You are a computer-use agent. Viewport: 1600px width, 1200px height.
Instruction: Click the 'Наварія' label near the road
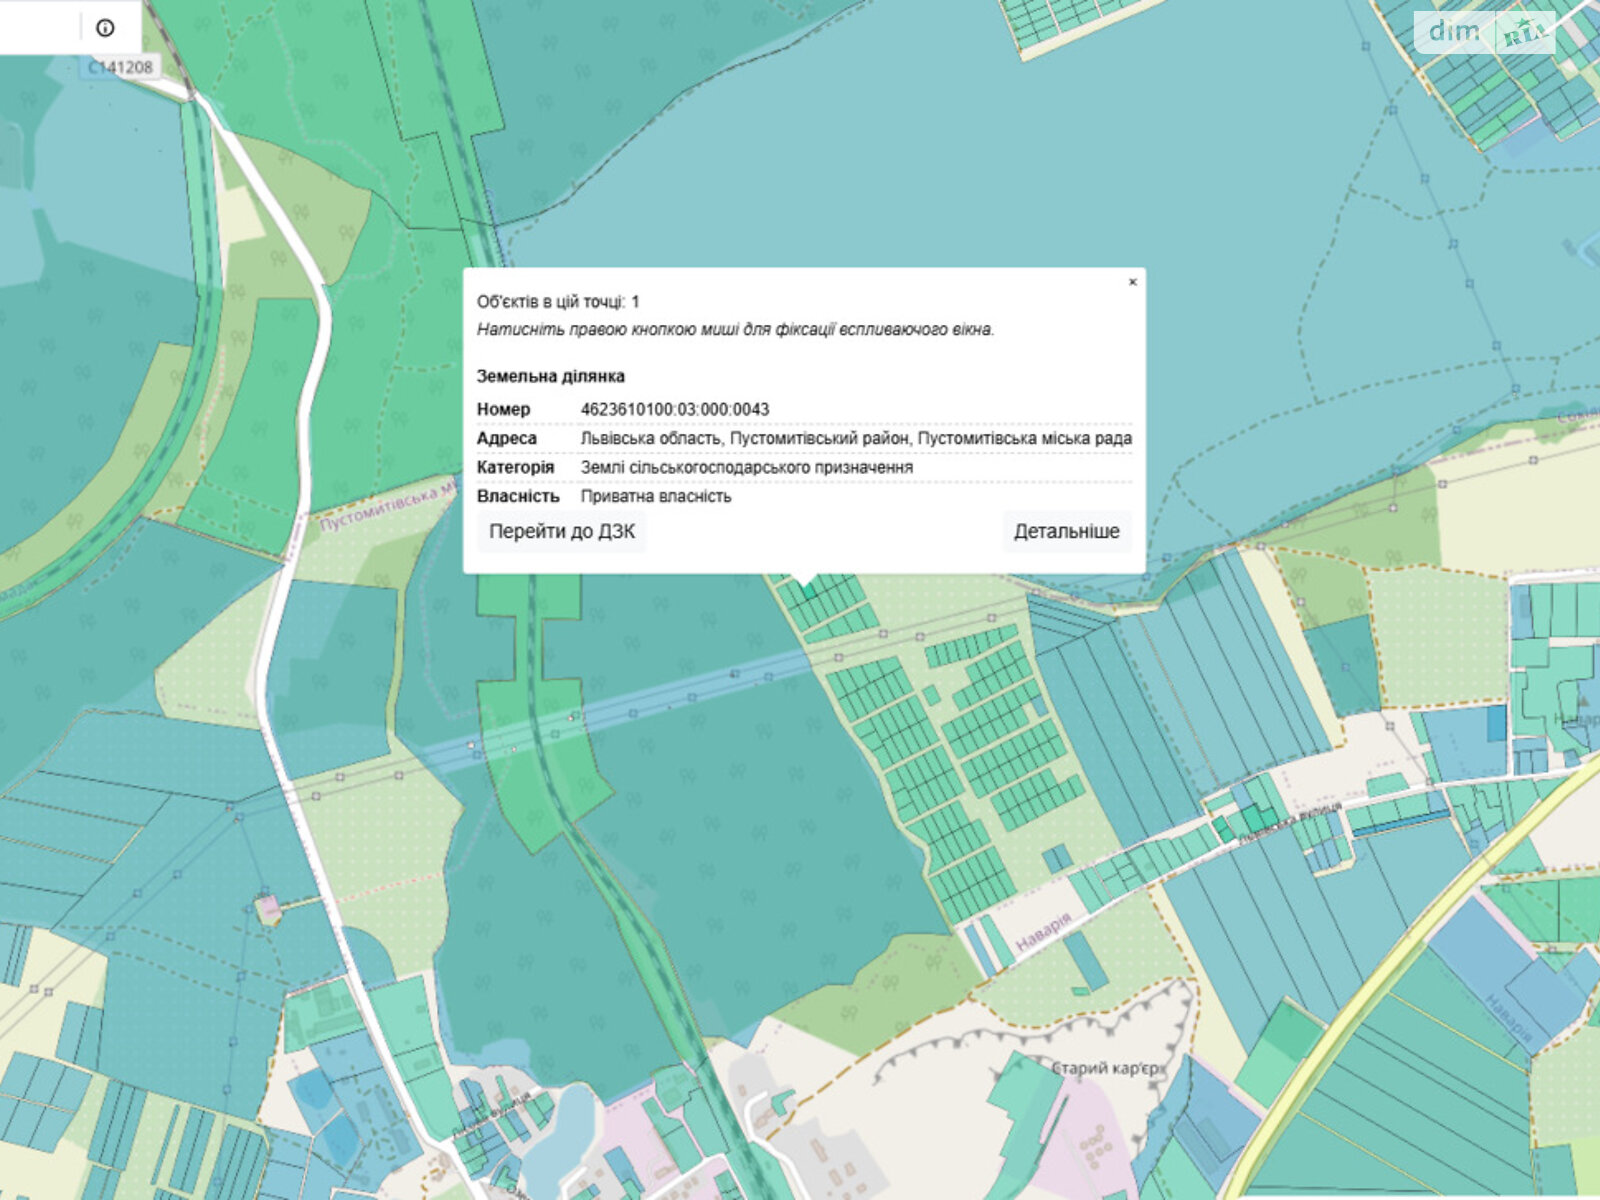click(1044, 932)
